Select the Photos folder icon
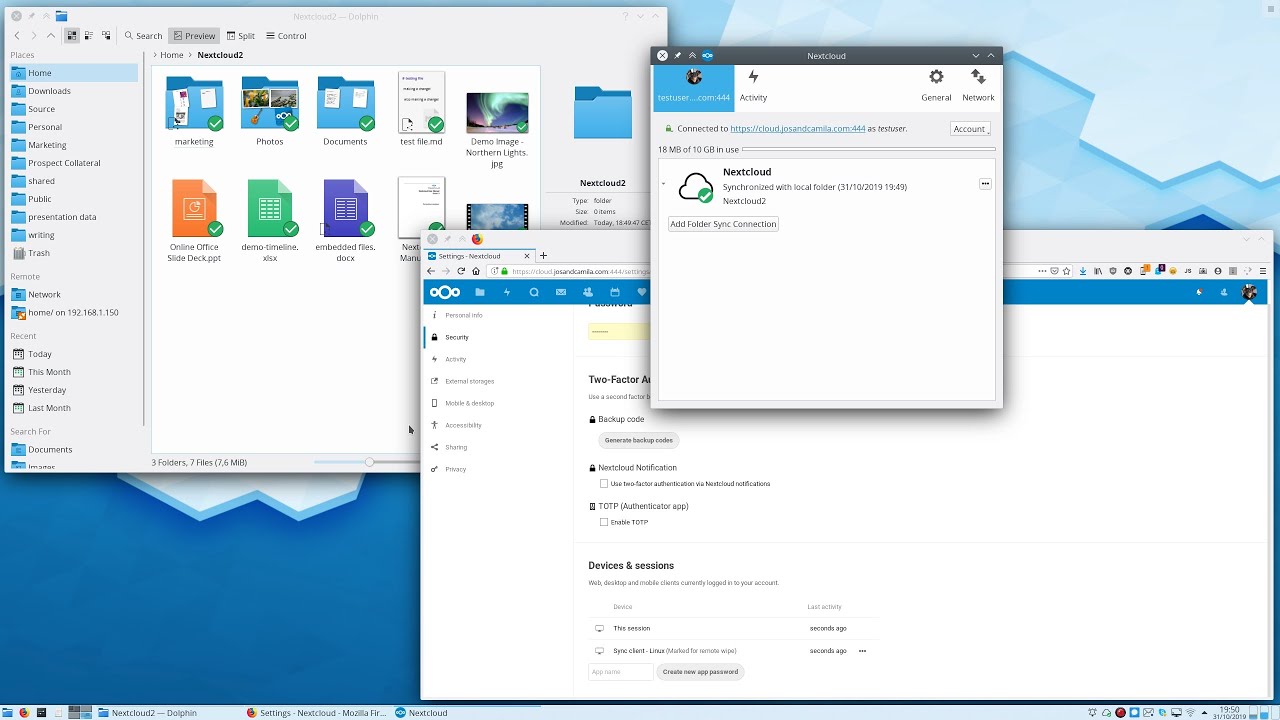Image resolution: width=1280 pixels, height=720 pixels. 270,103
